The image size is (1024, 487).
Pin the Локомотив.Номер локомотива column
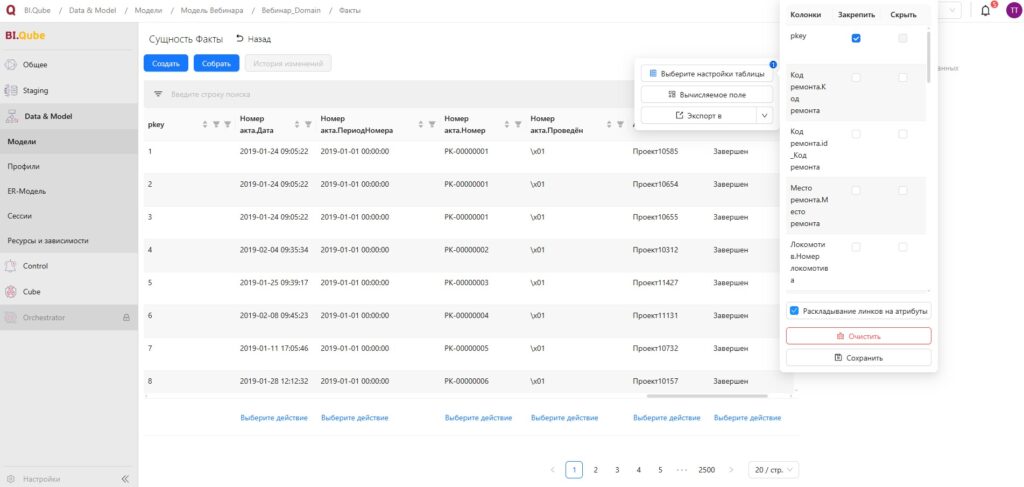[x=856, y=247]
